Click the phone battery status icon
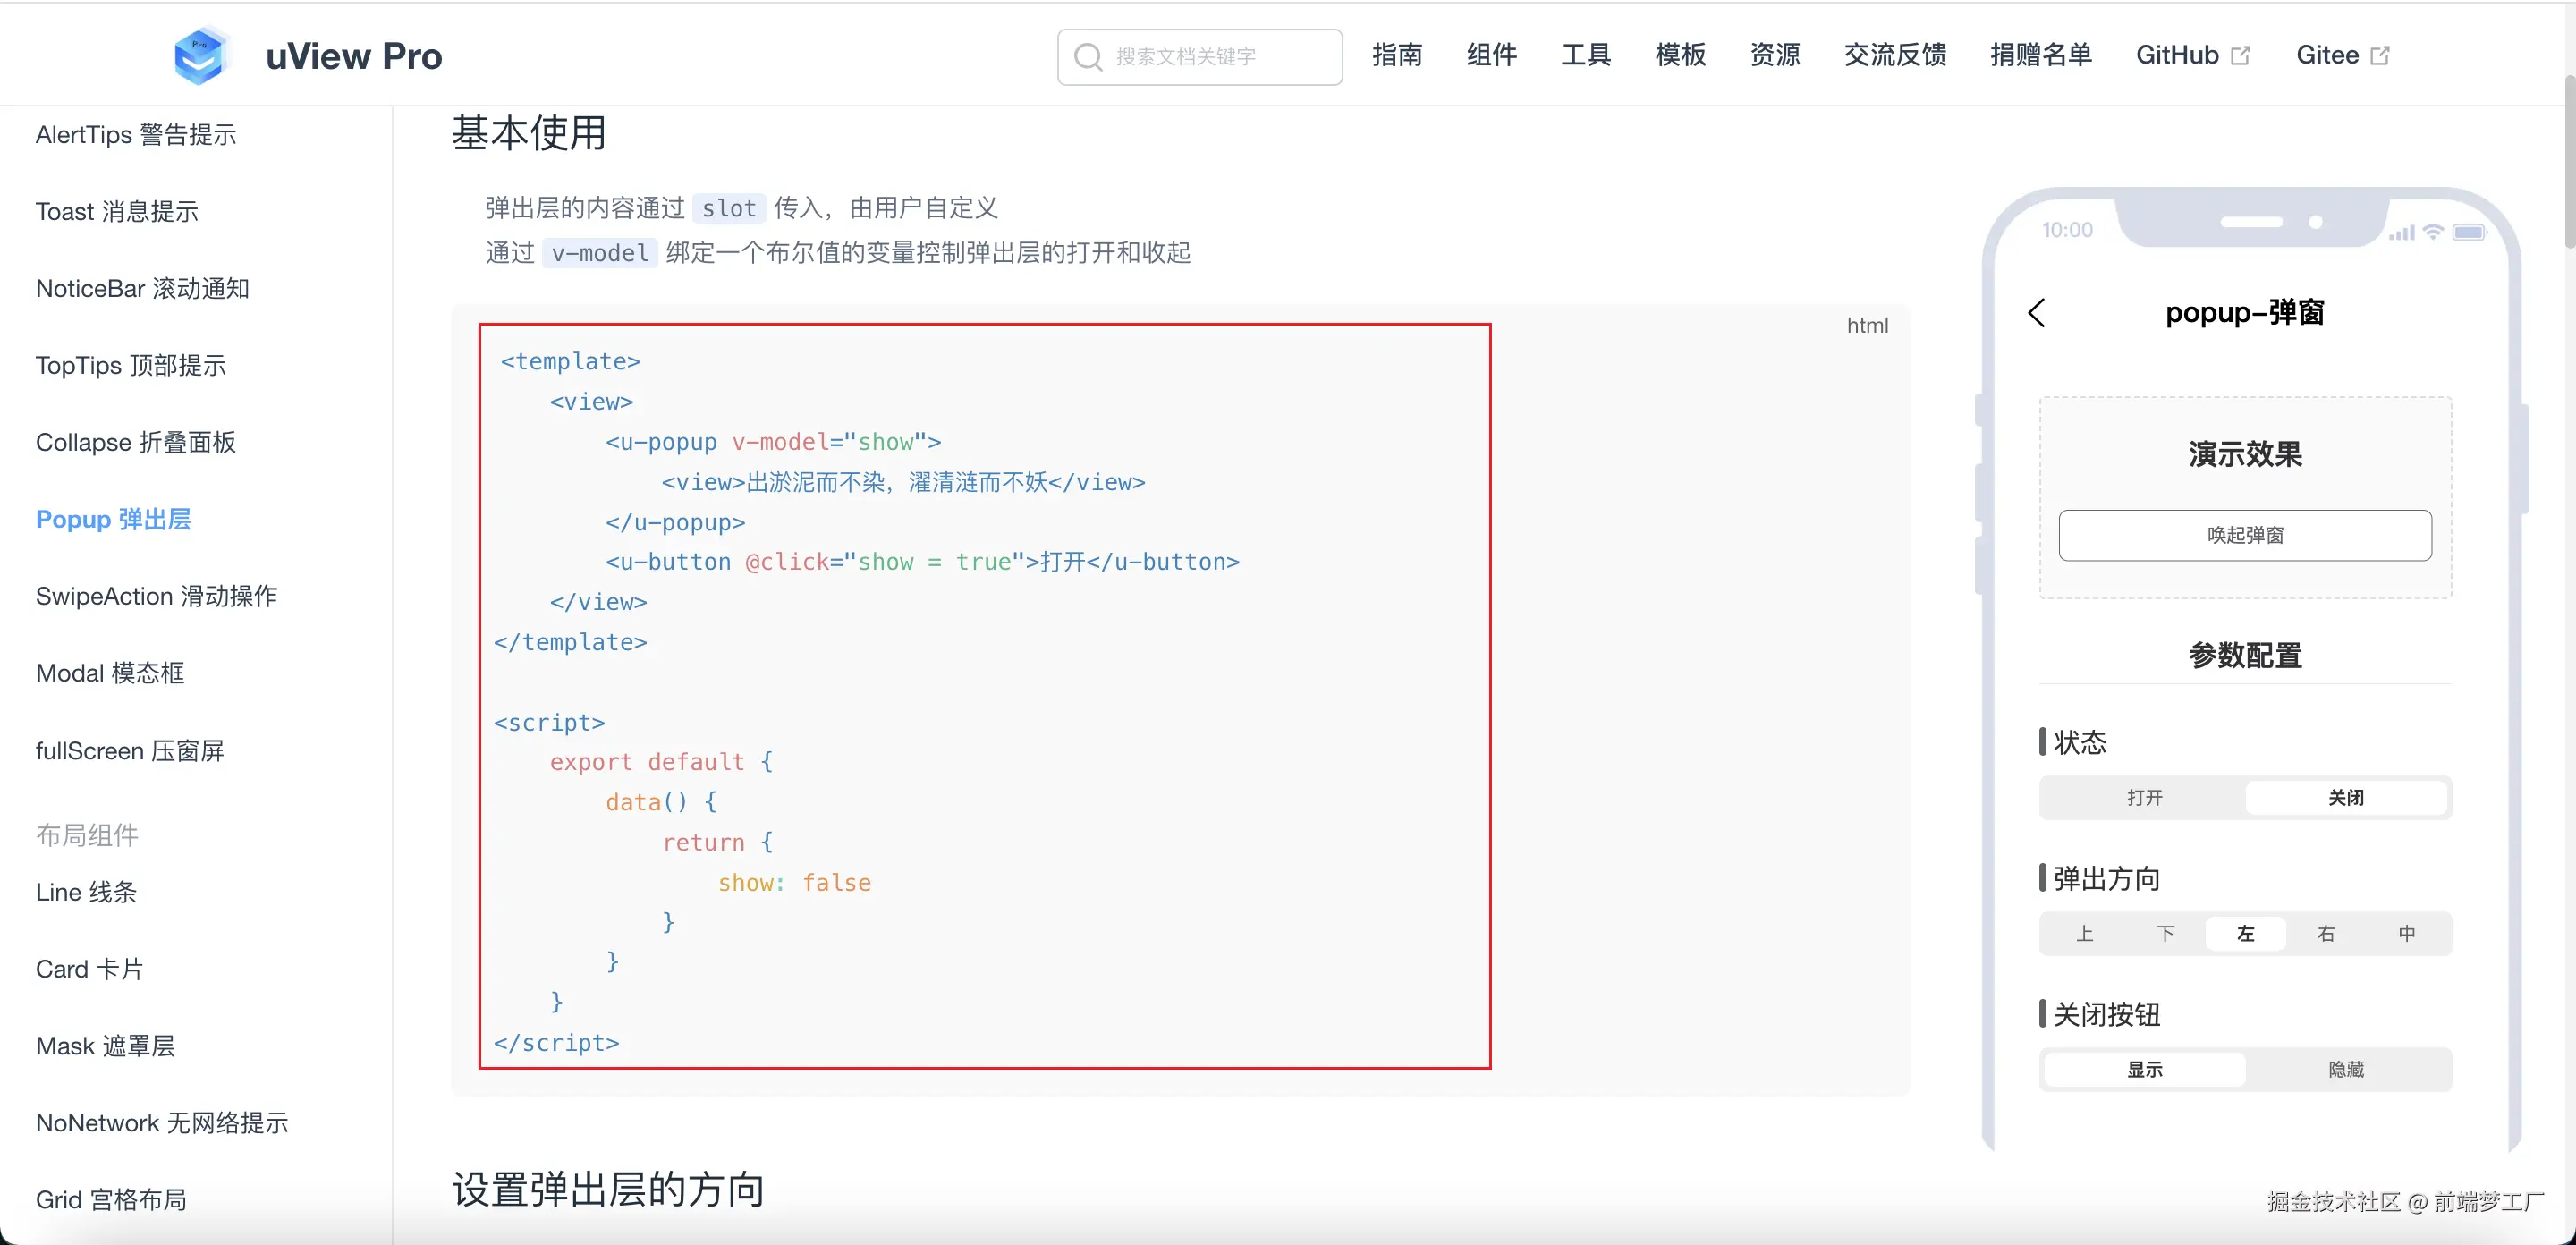Screen dimensions: 2576x1245 coord(2468,232)
